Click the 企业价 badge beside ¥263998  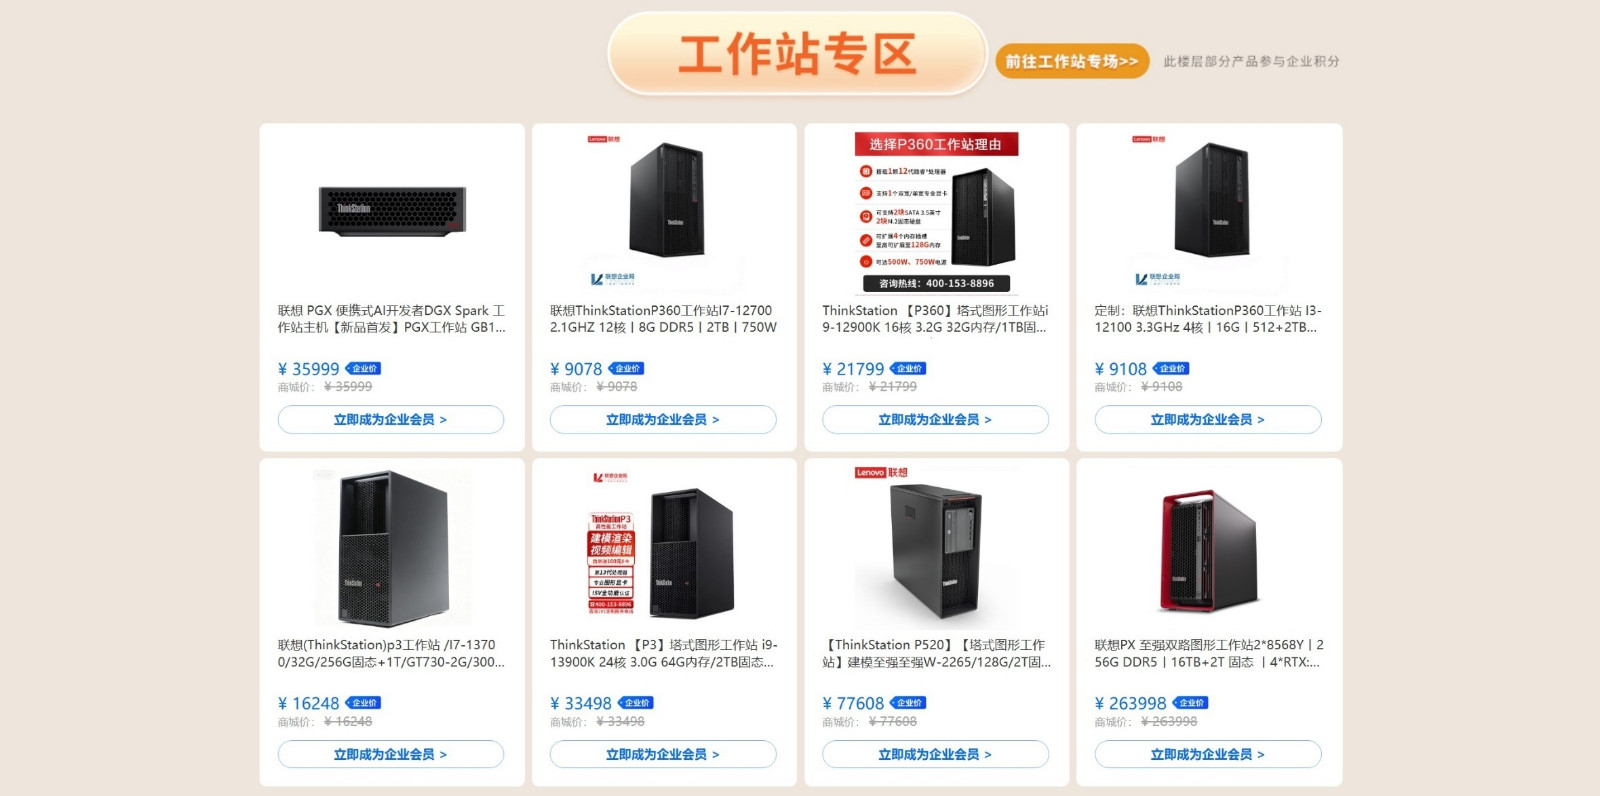1190,703
